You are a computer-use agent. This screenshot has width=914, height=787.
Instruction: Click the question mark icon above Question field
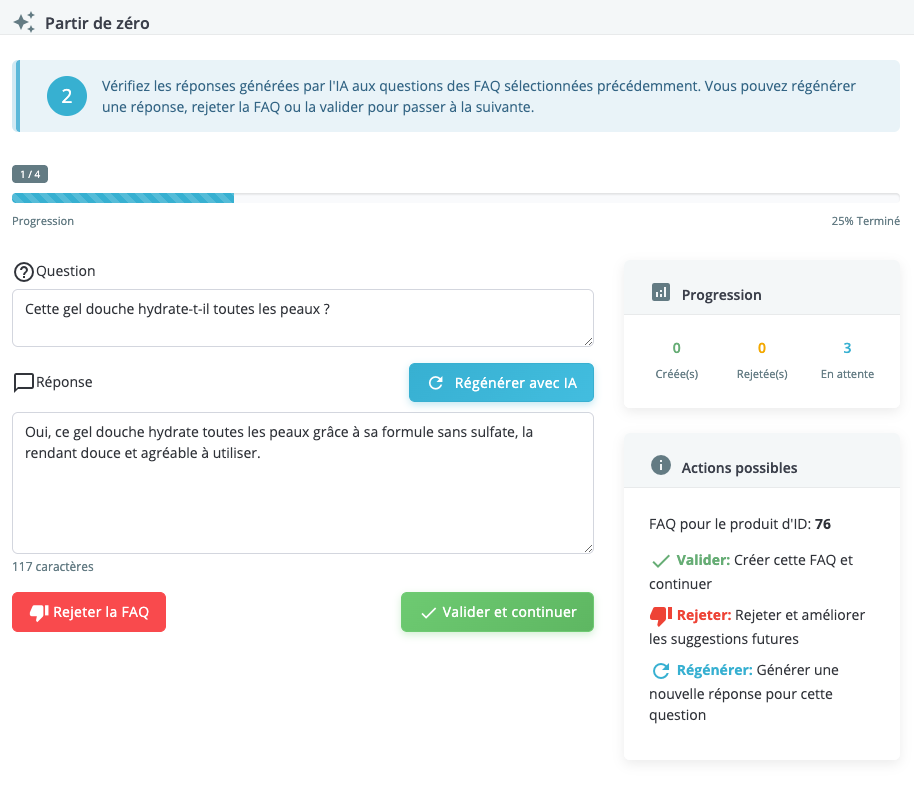click(x=23, y=272)
